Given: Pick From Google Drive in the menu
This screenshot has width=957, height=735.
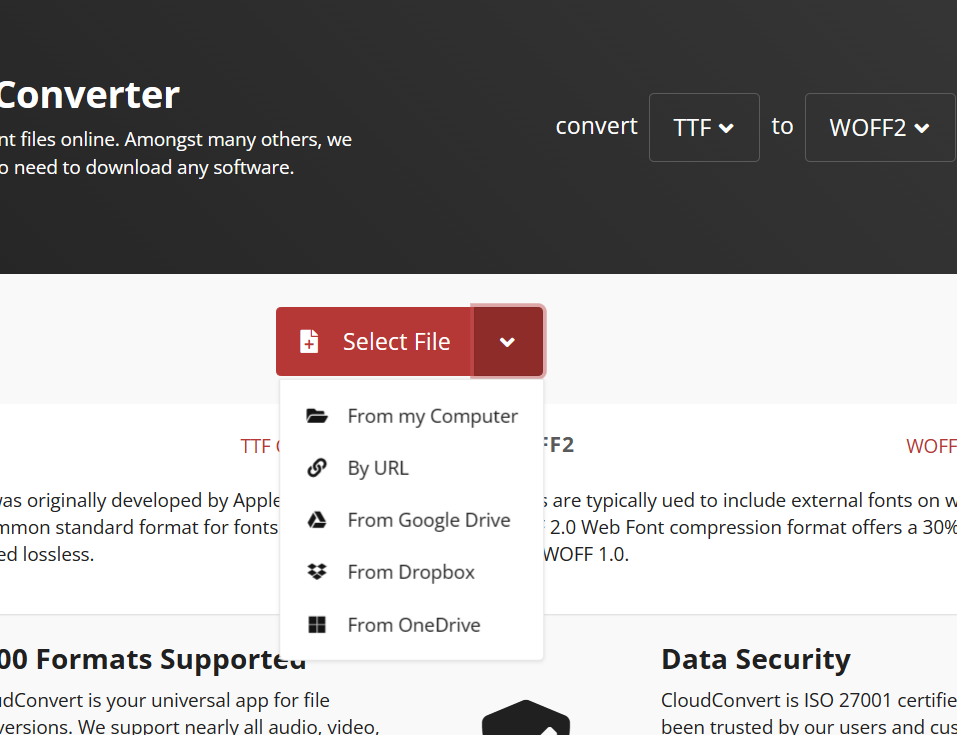Looking at the screenshot, I should [428, 520].
